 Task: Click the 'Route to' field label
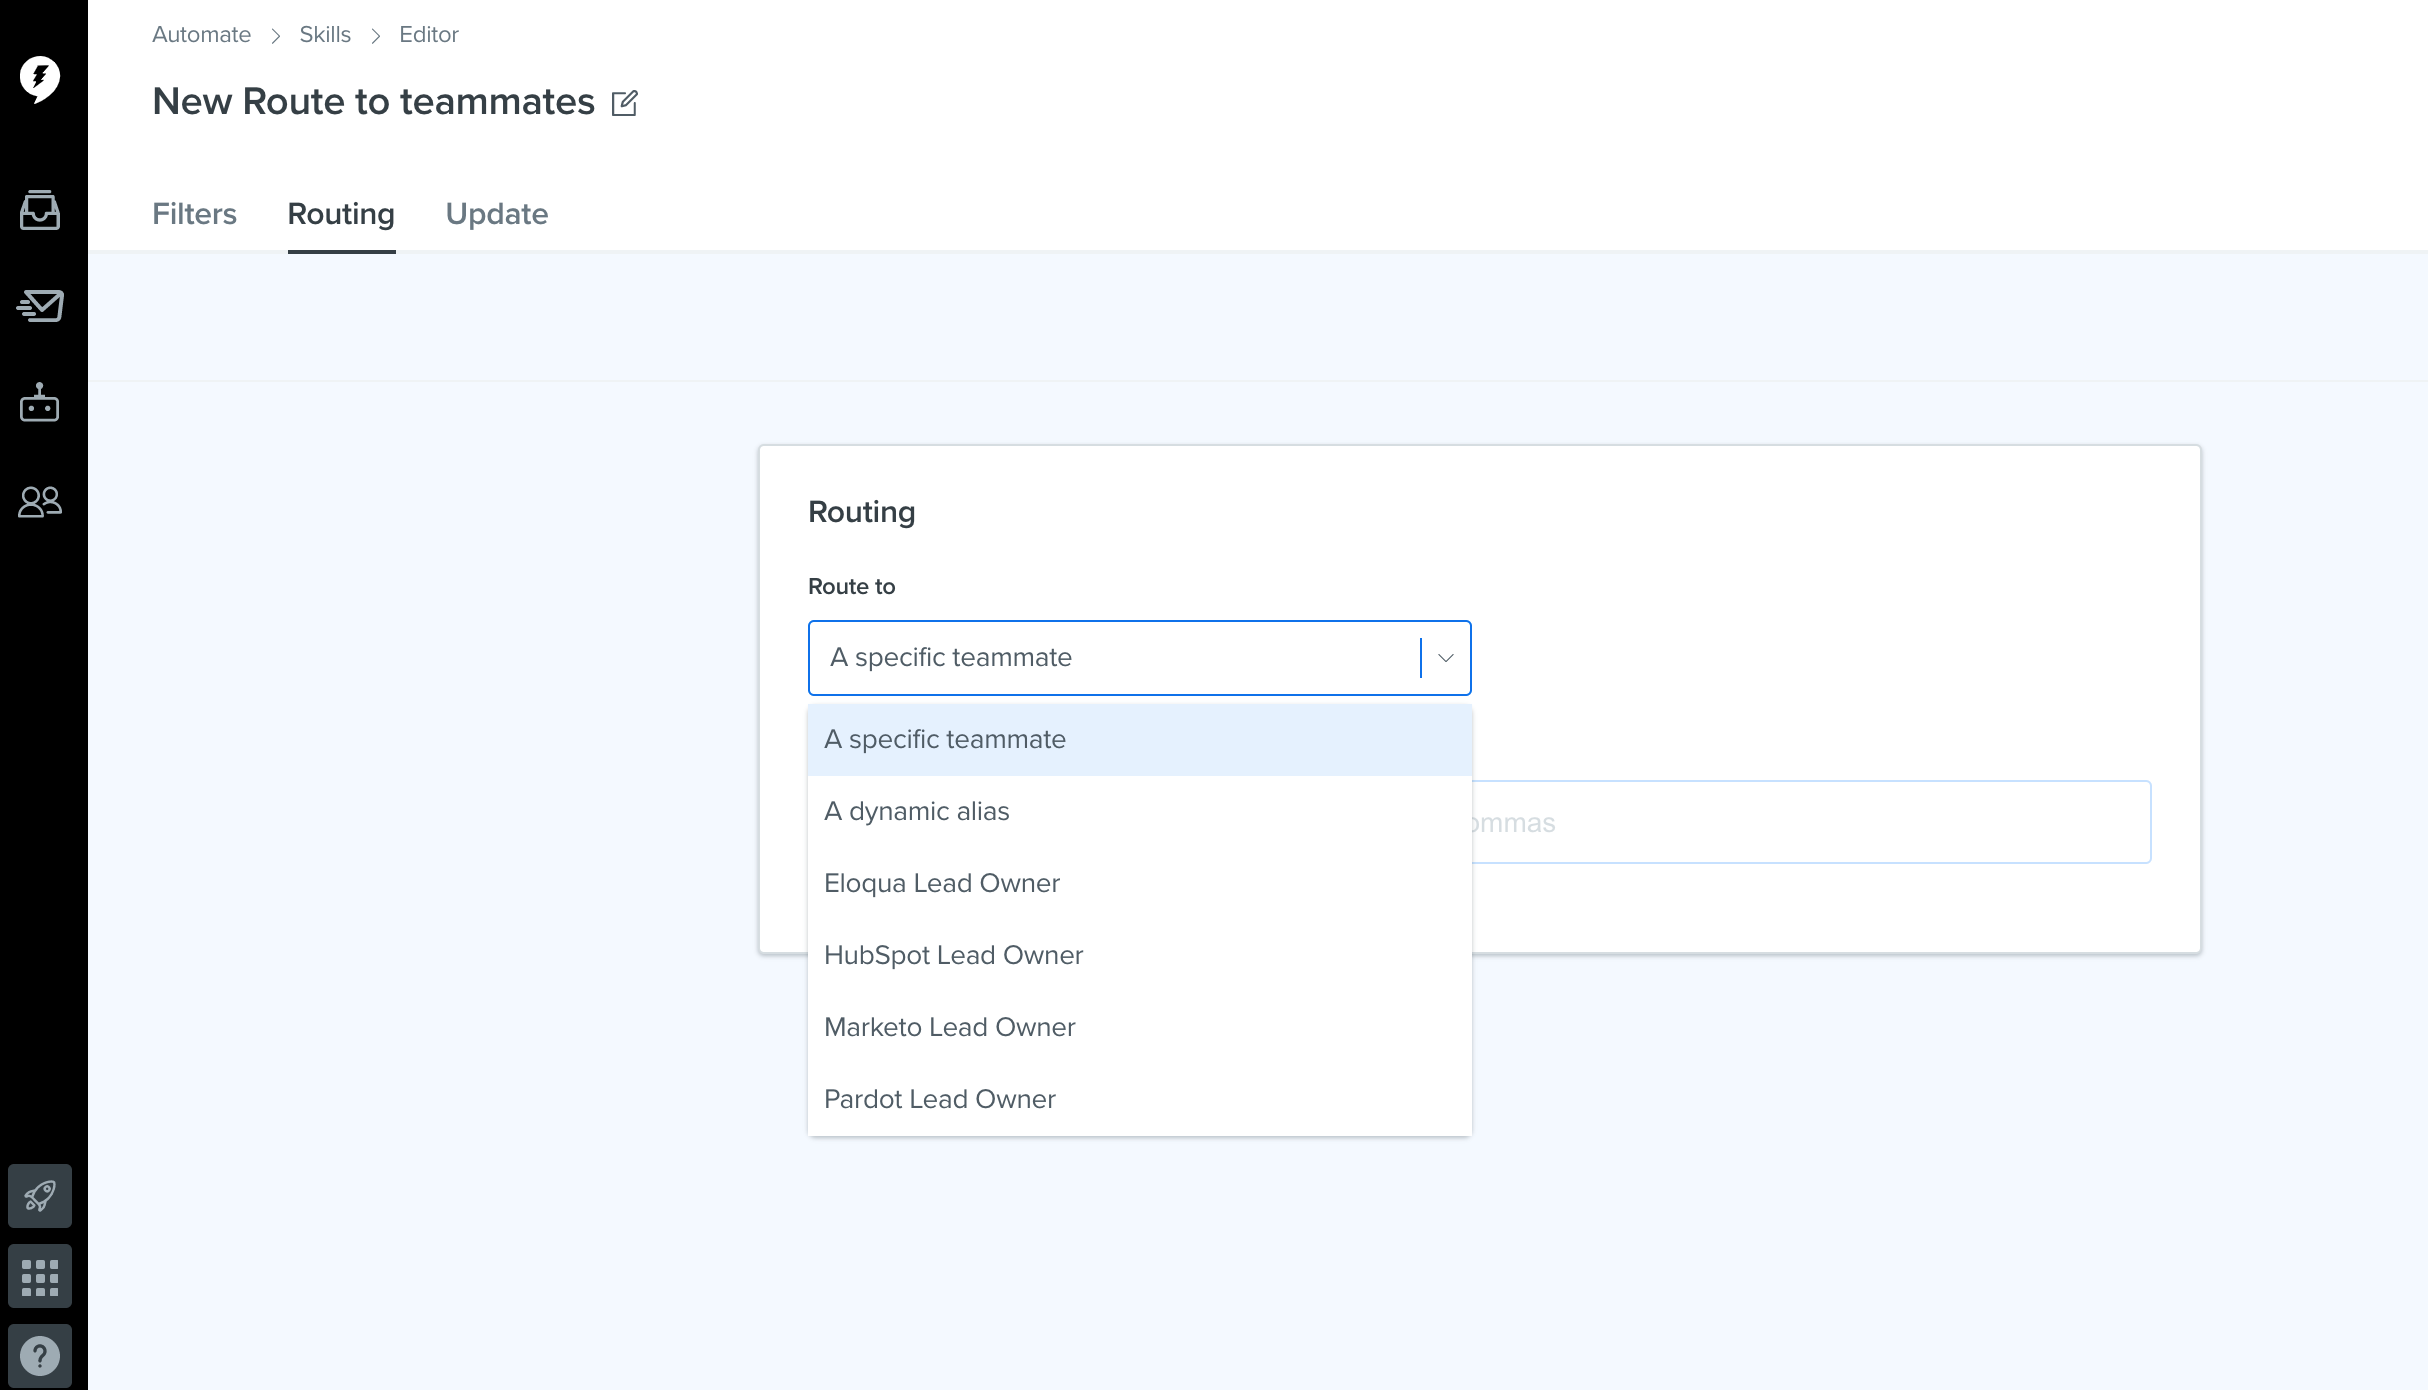coord(851,587)
